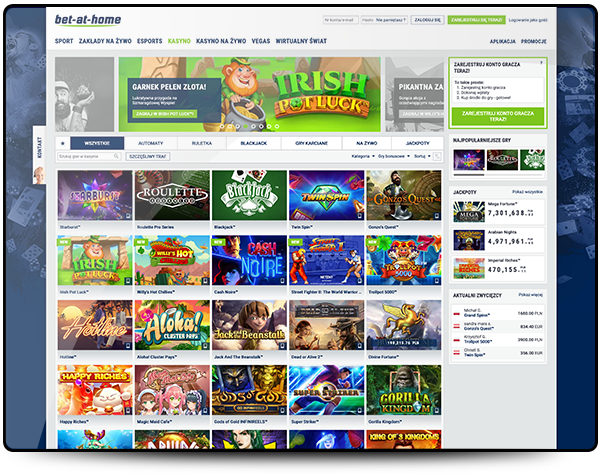The width and height of the screenshot is (600, 474).
Task: Open the favorites star tab
Action: tap(63, 143)
